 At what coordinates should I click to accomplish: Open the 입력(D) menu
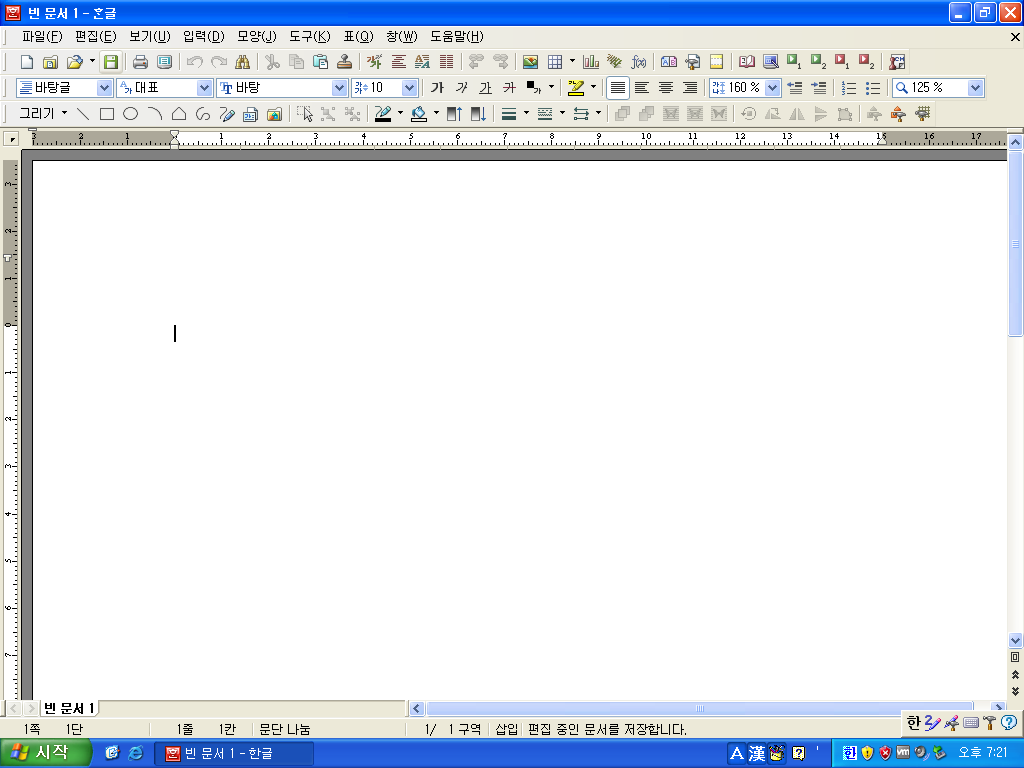pos(203,37)
